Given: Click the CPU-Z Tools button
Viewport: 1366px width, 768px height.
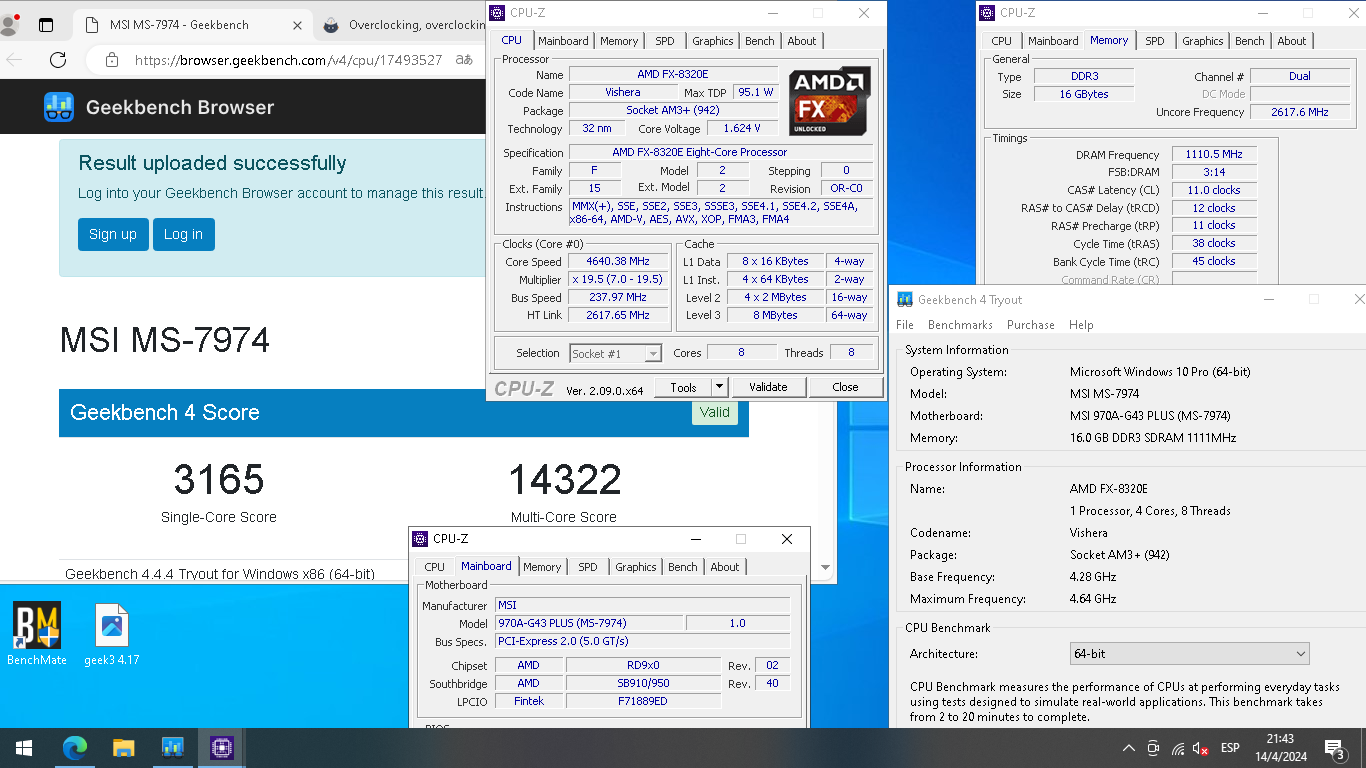Looking at the screenshot, I should pos(684,387).
